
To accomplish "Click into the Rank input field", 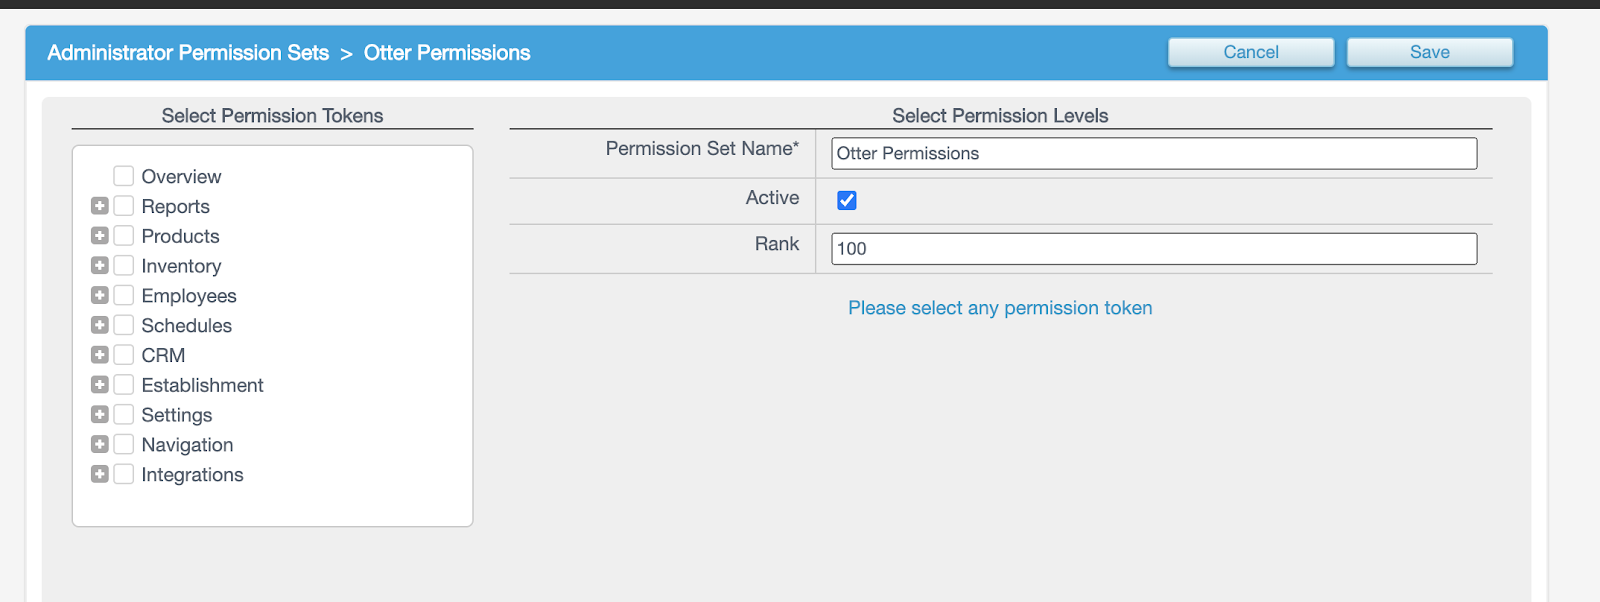I will [1153, 249].
